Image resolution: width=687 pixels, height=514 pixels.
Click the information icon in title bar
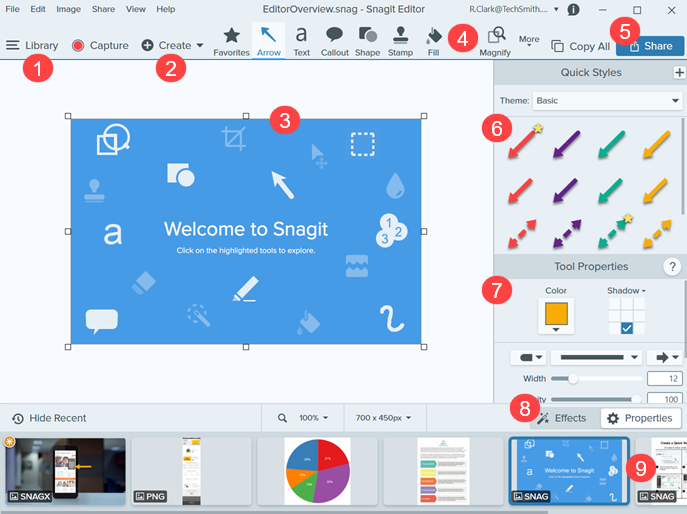click(x=573, y=9)
